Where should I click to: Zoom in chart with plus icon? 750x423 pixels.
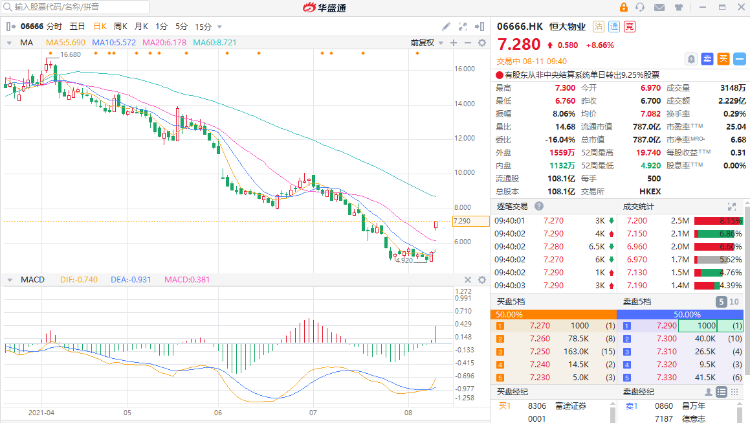point(453,43)
